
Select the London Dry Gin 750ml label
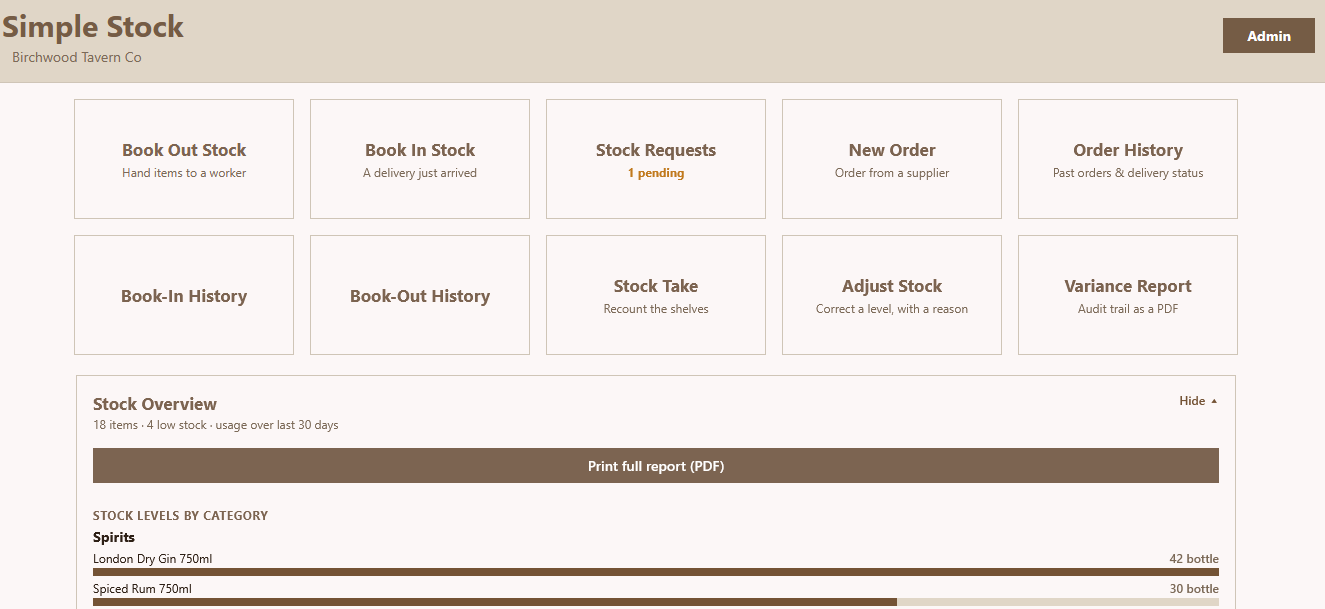pos(152,559)
